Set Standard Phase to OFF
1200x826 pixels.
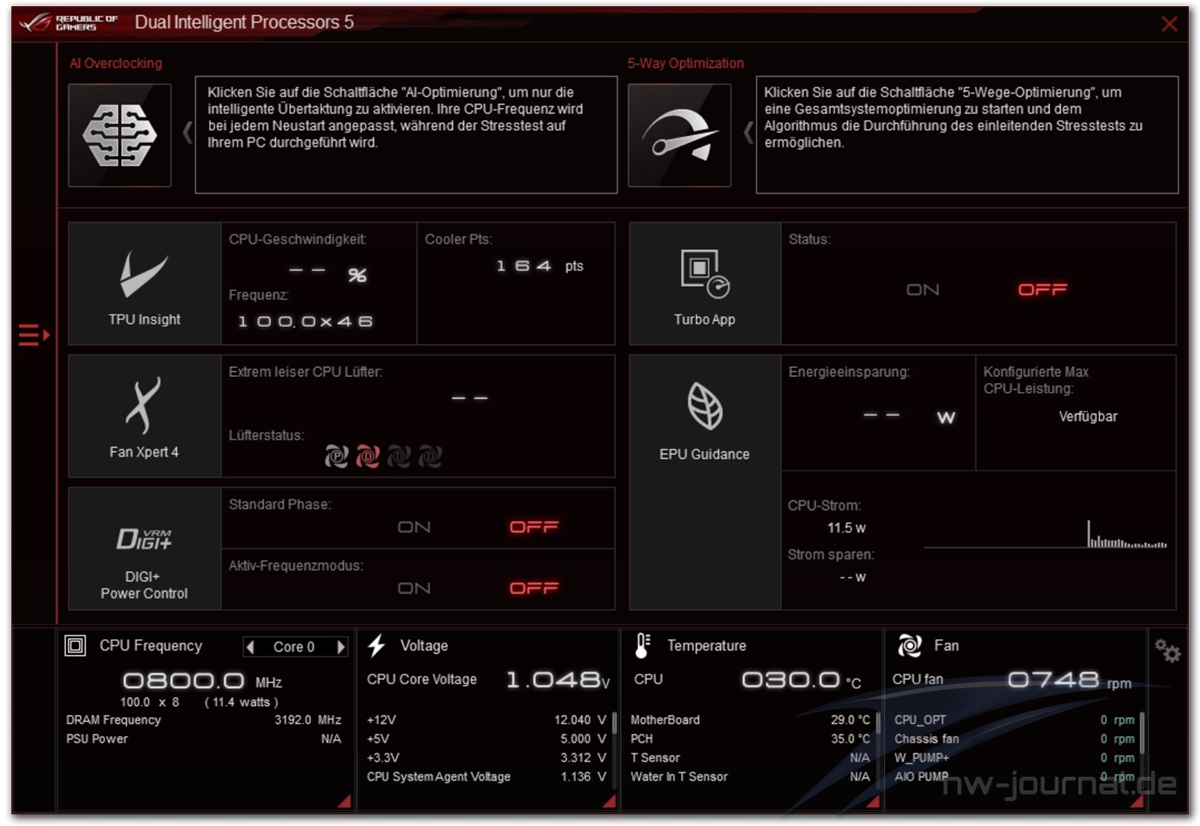pos(534,527)
